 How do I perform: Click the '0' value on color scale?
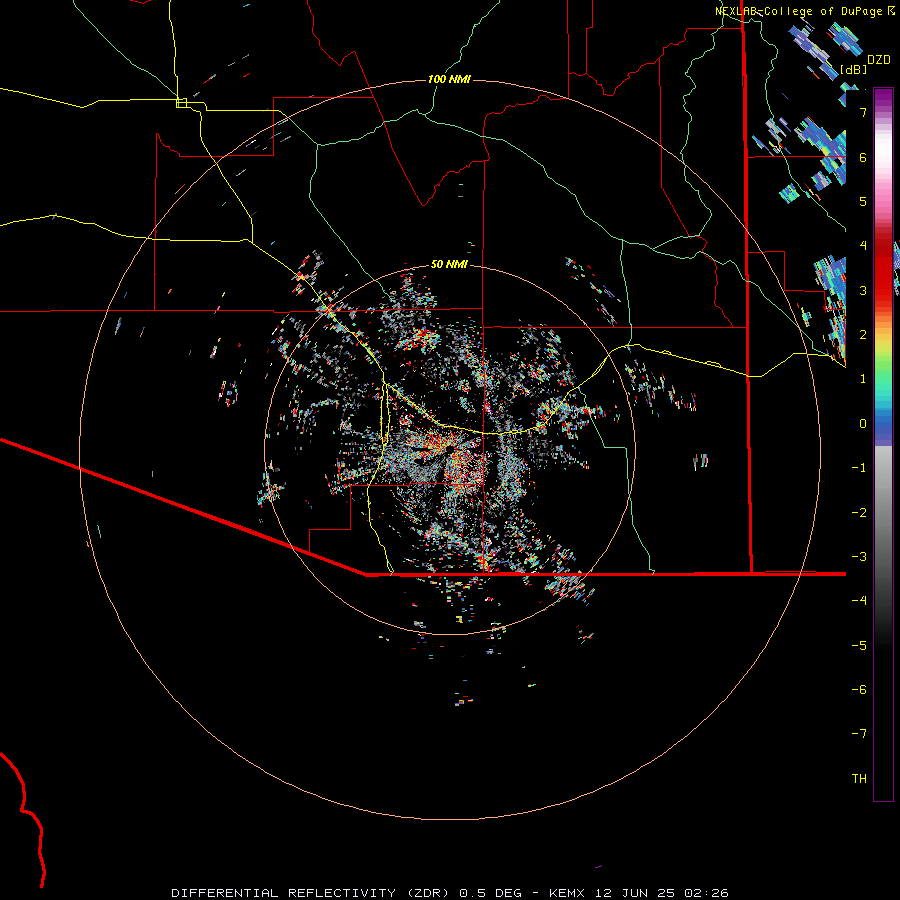863,424
